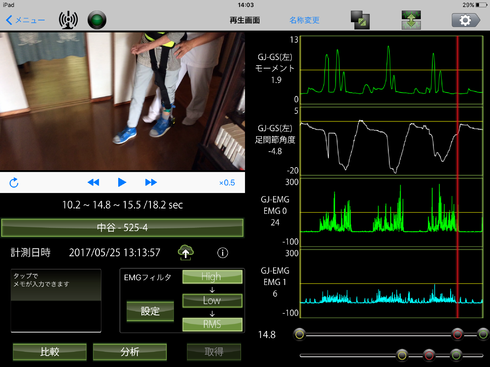Go back to メニュー
The image size is (490, 367).
(x=25, y=20)
